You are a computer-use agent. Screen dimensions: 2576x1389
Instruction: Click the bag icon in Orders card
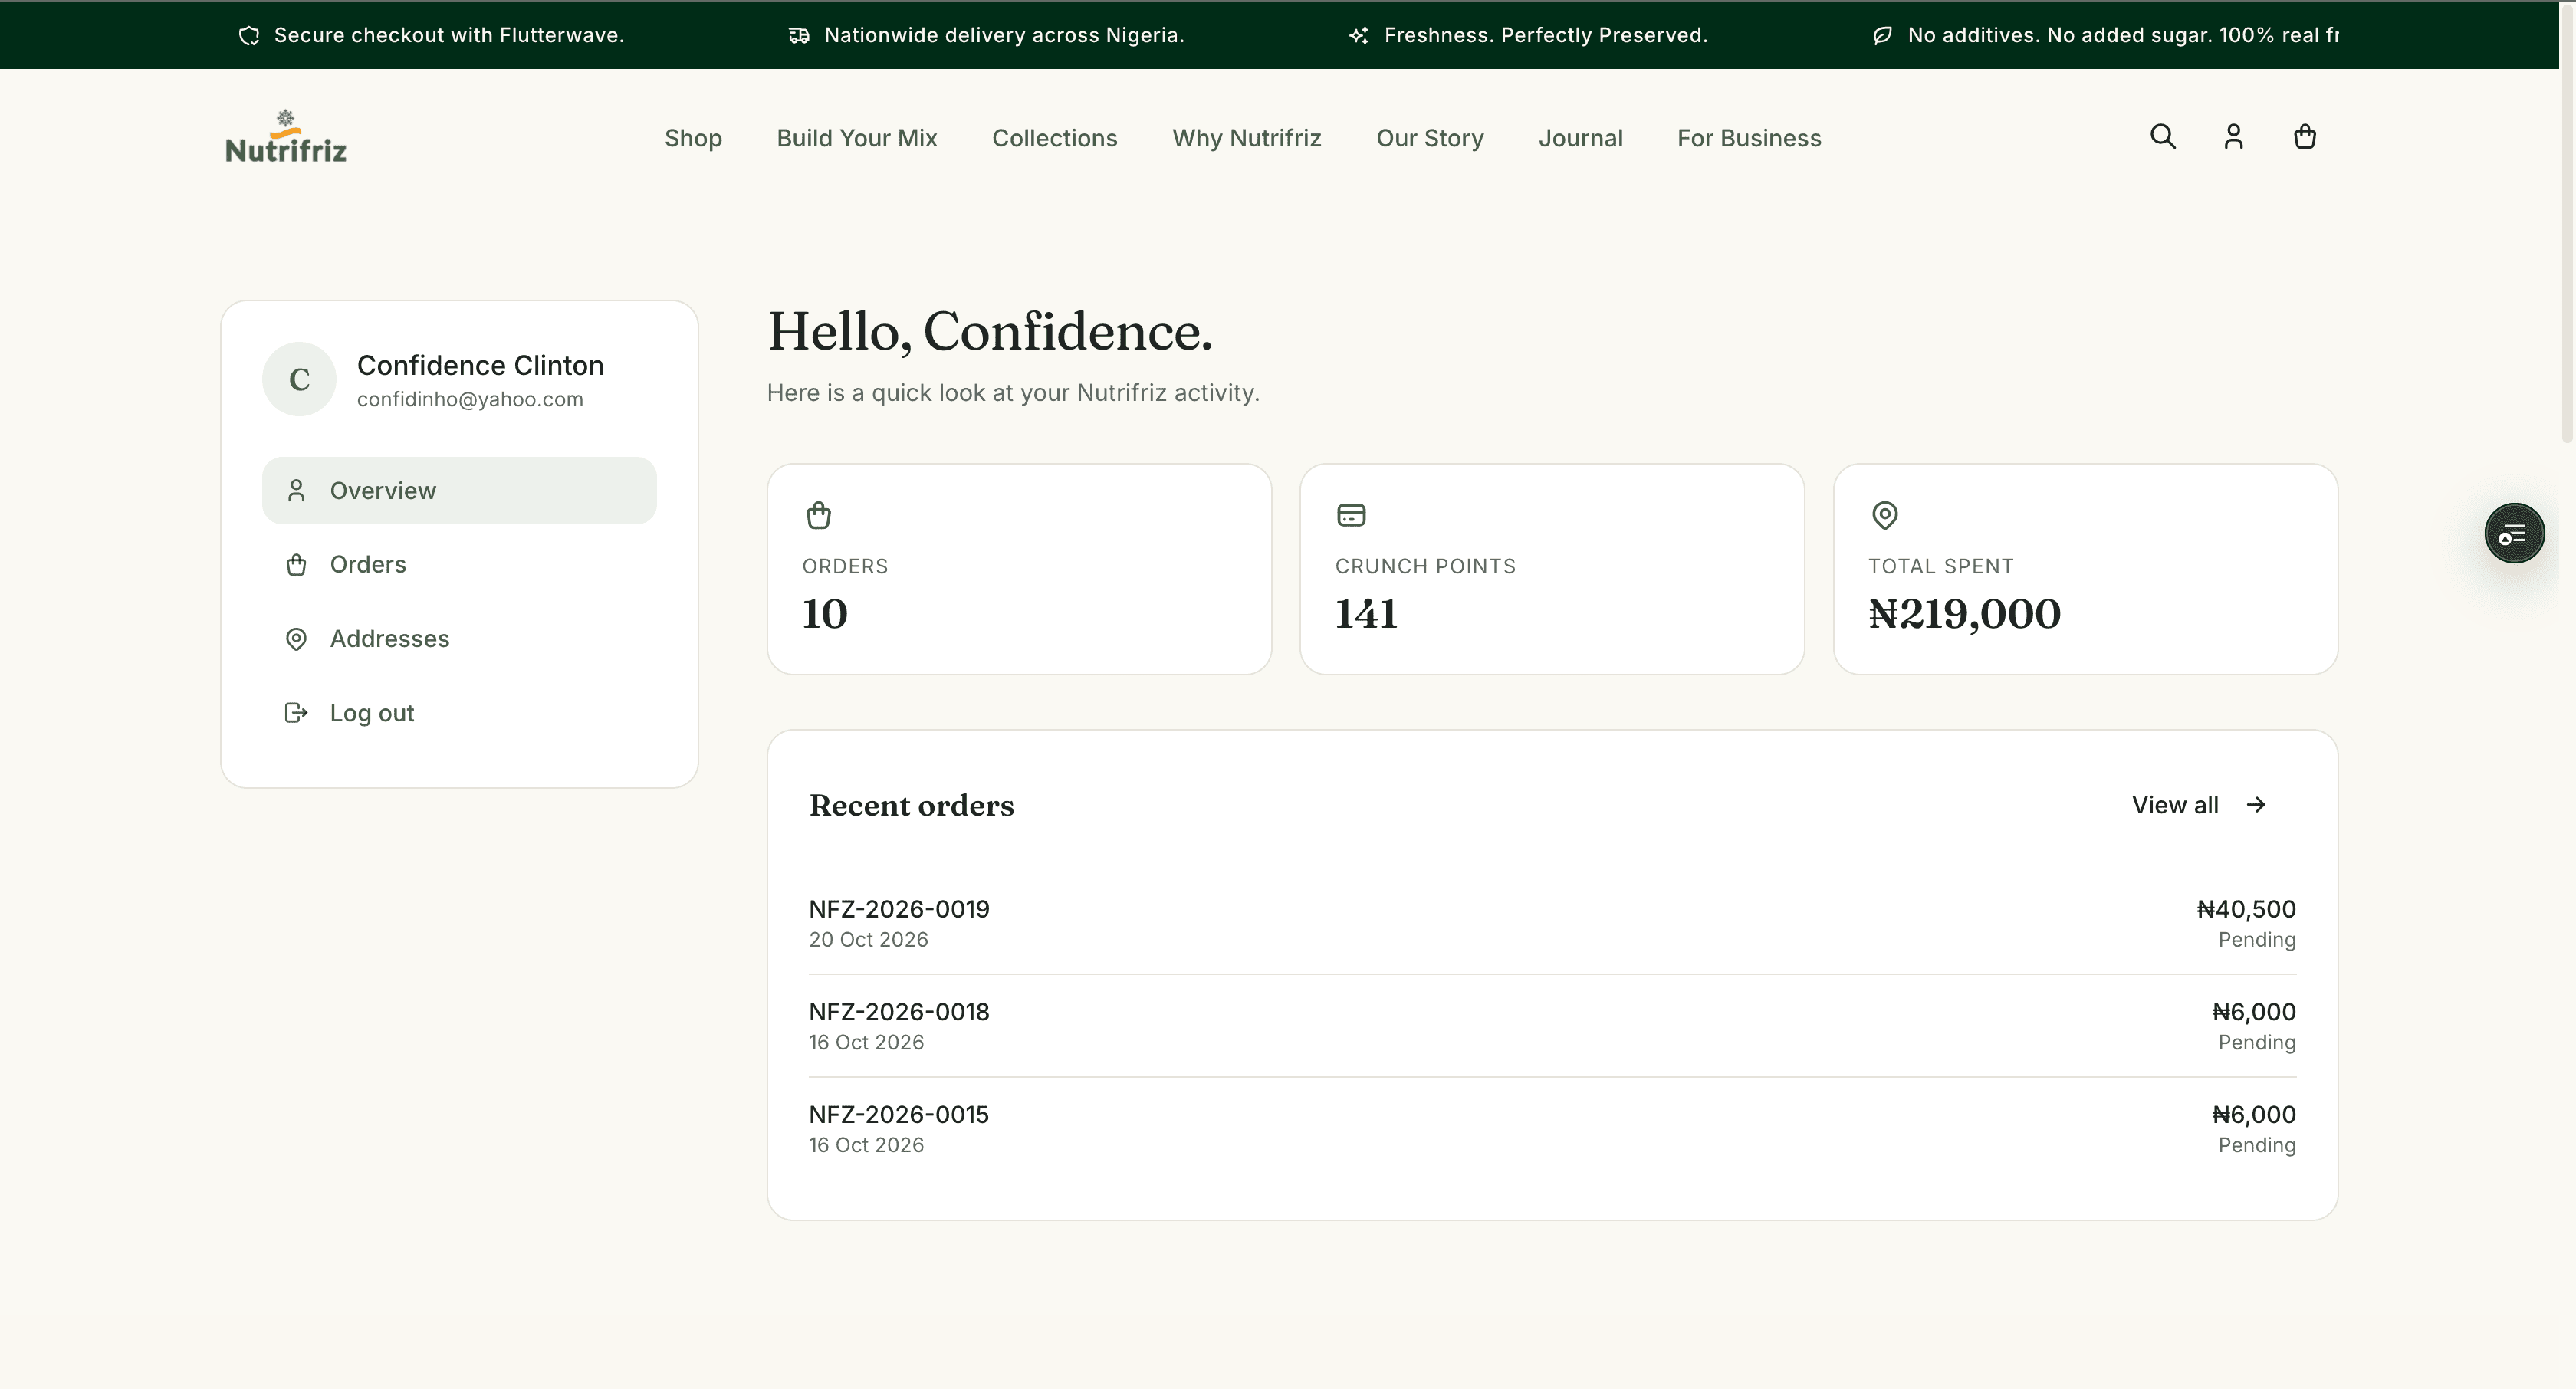point(818,515)
